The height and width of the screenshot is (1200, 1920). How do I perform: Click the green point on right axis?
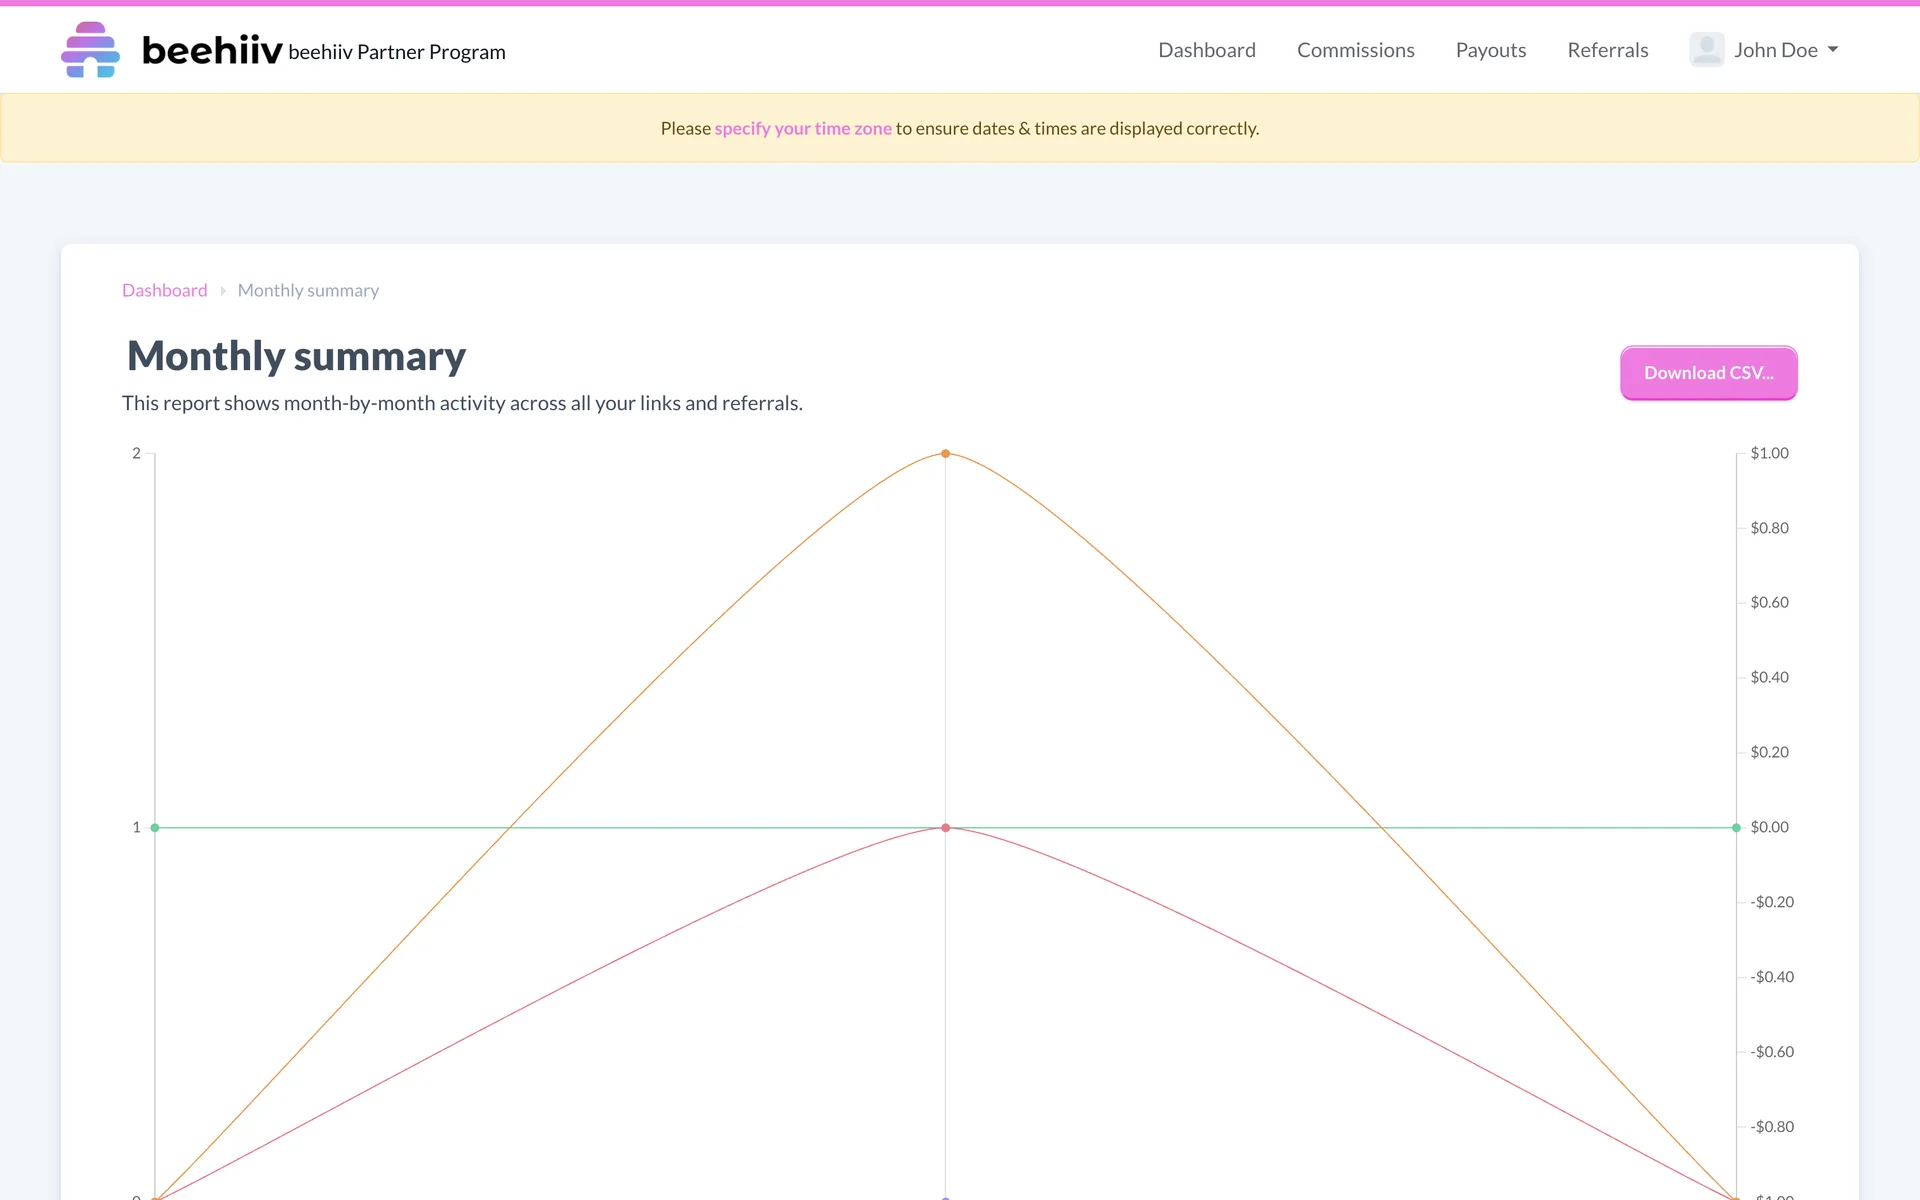1736,828
